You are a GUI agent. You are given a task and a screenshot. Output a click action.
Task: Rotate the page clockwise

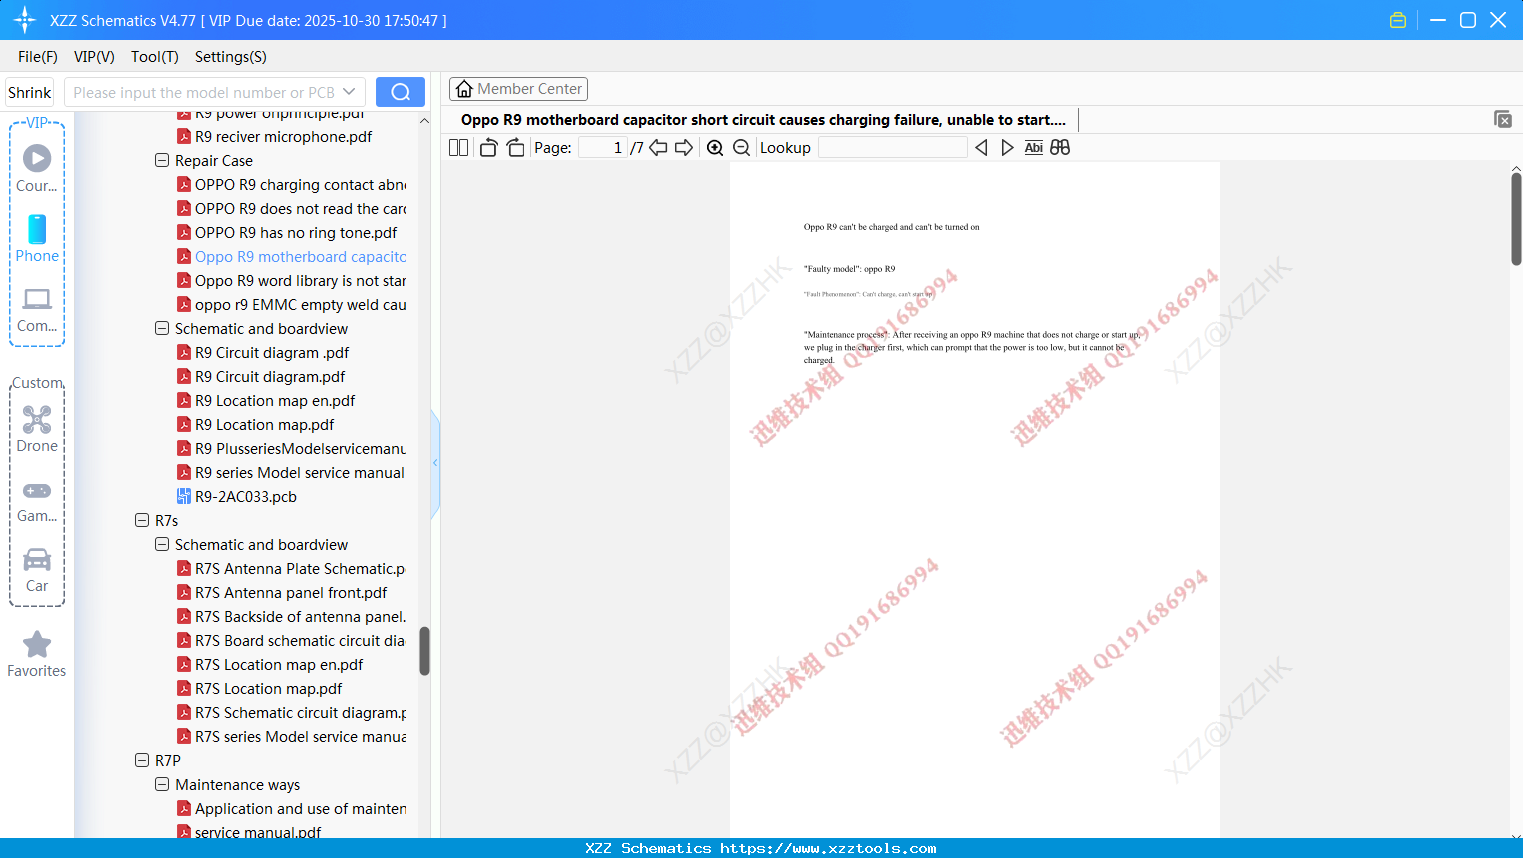point(515,148)
